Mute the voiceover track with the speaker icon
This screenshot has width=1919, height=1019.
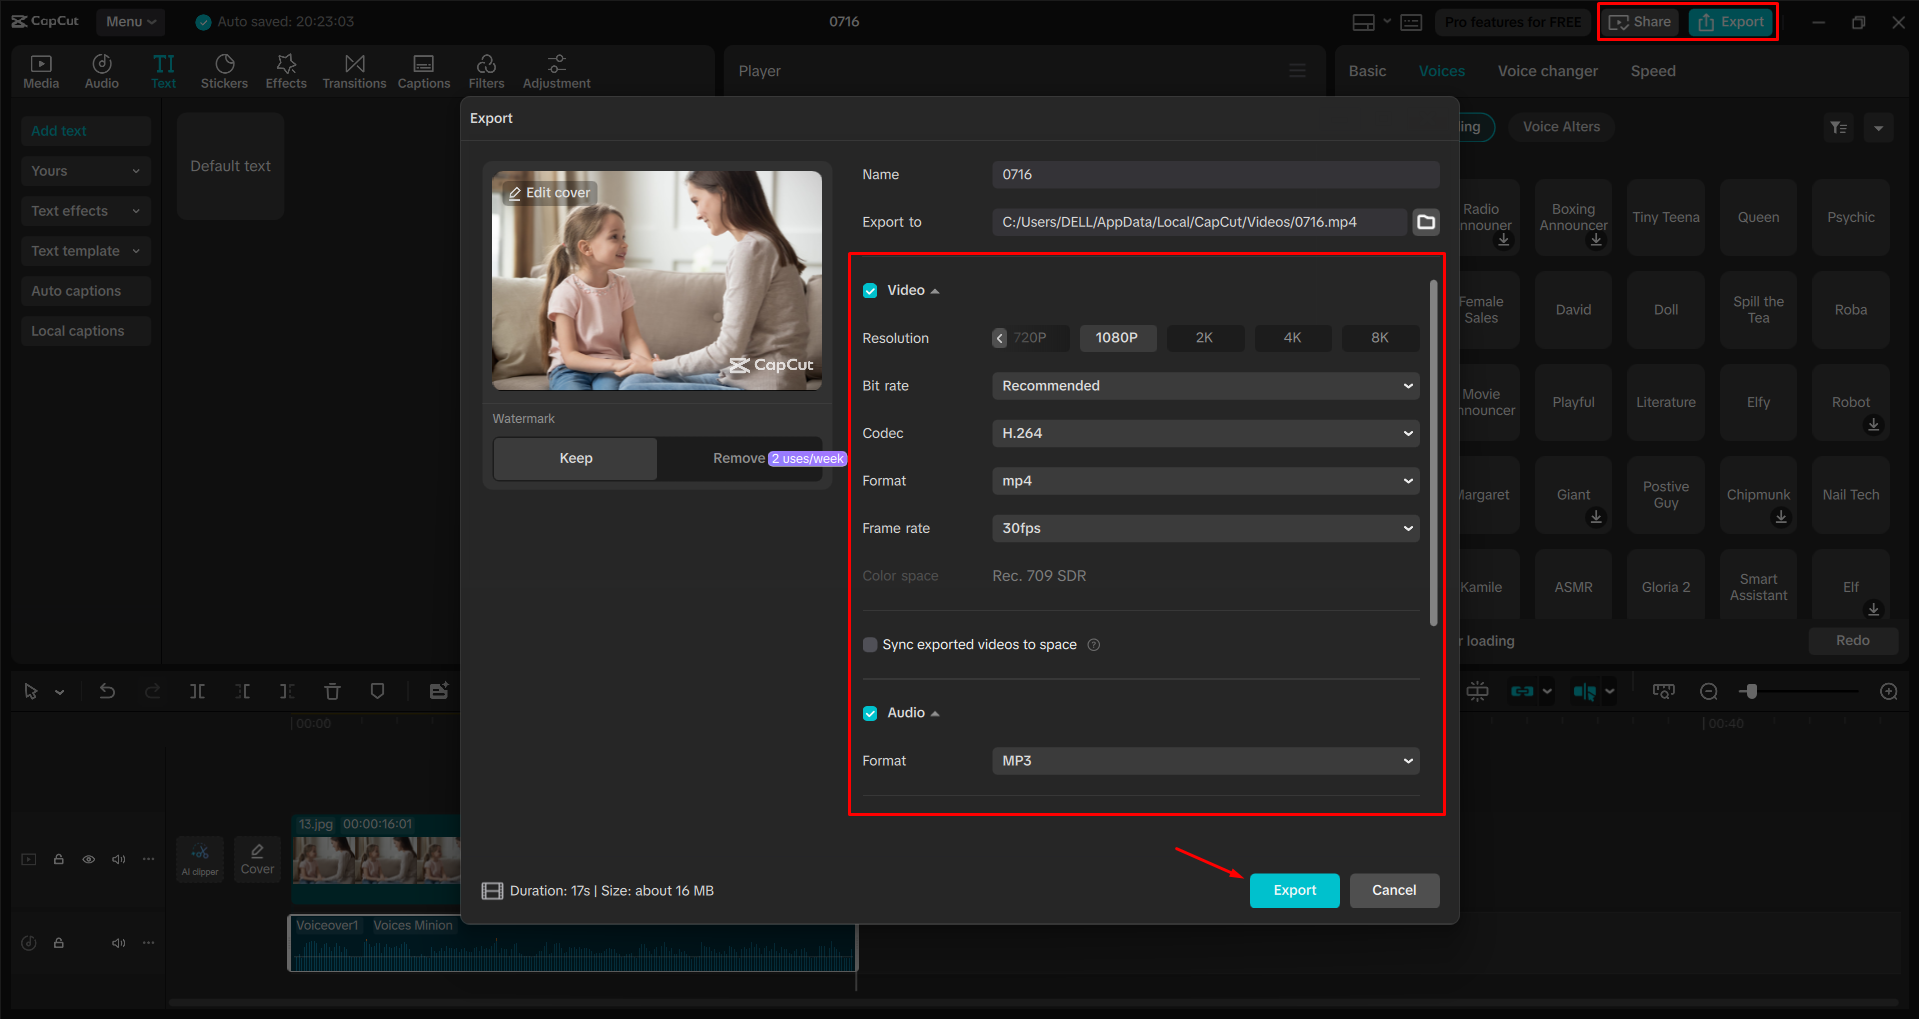point(119,943)
